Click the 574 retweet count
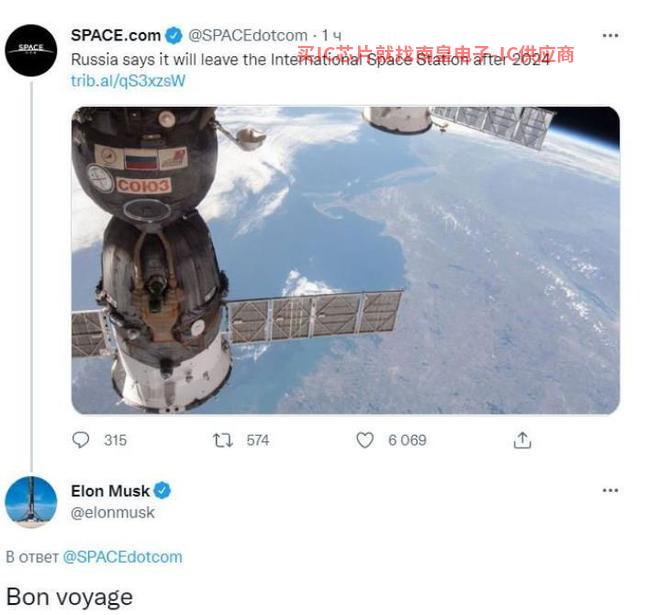 [x=258, y=440]
